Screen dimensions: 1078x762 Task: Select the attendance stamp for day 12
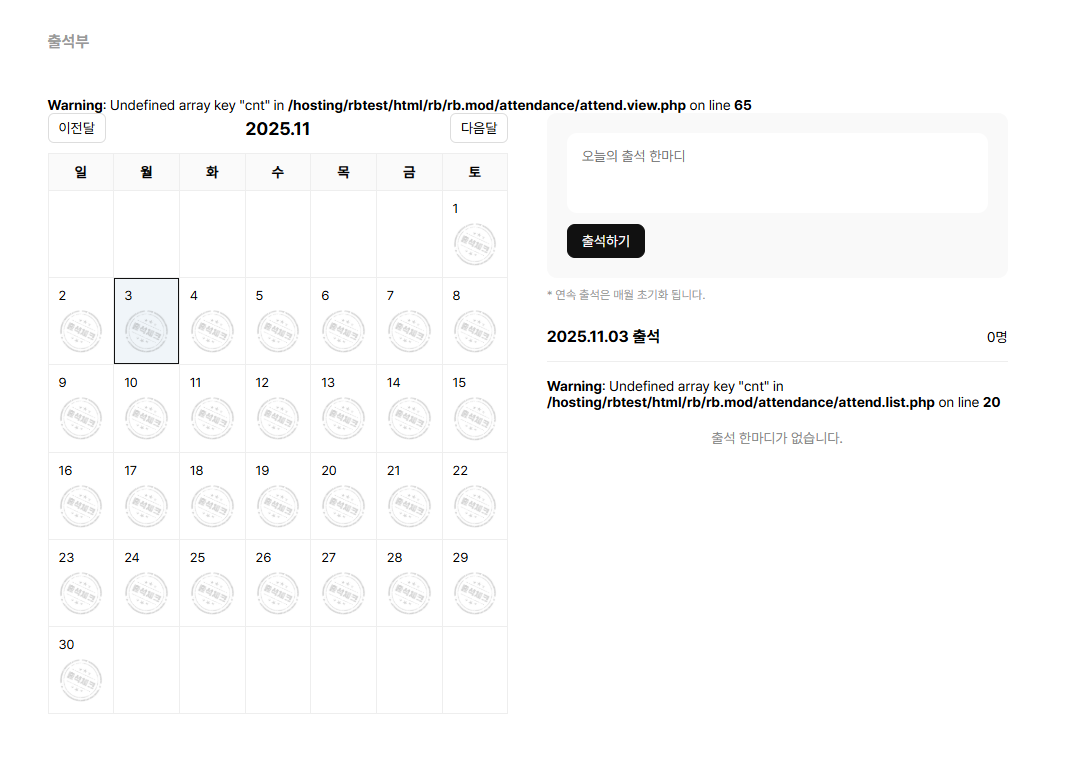277,418
